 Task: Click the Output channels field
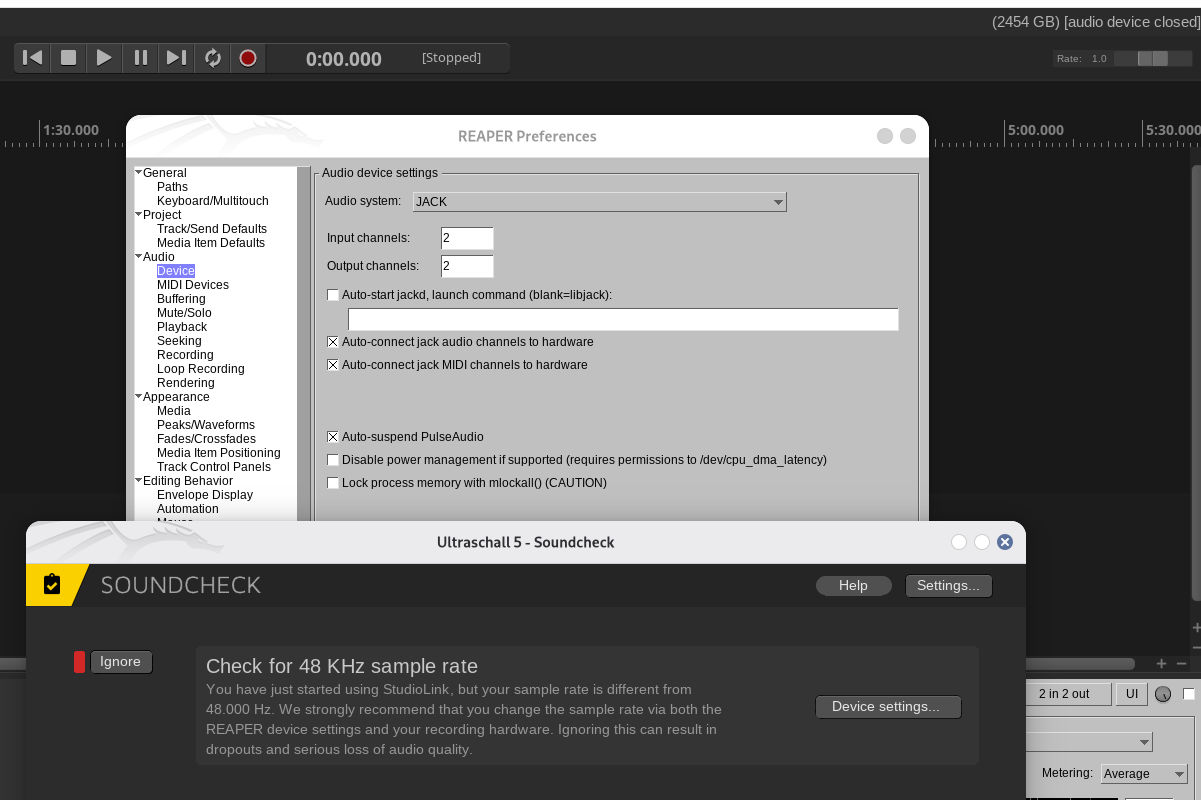467,266
